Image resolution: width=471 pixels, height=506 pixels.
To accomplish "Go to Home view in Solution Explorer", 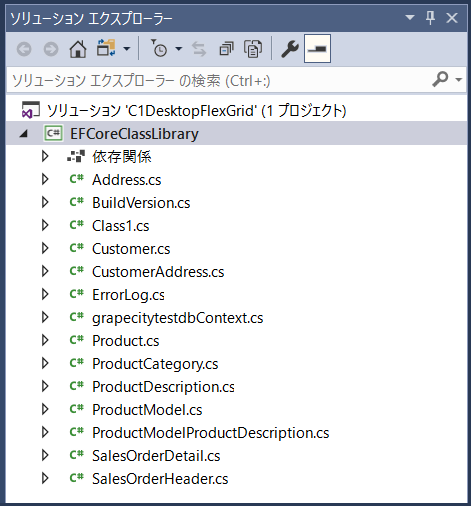I will click(x=78, y=49).
